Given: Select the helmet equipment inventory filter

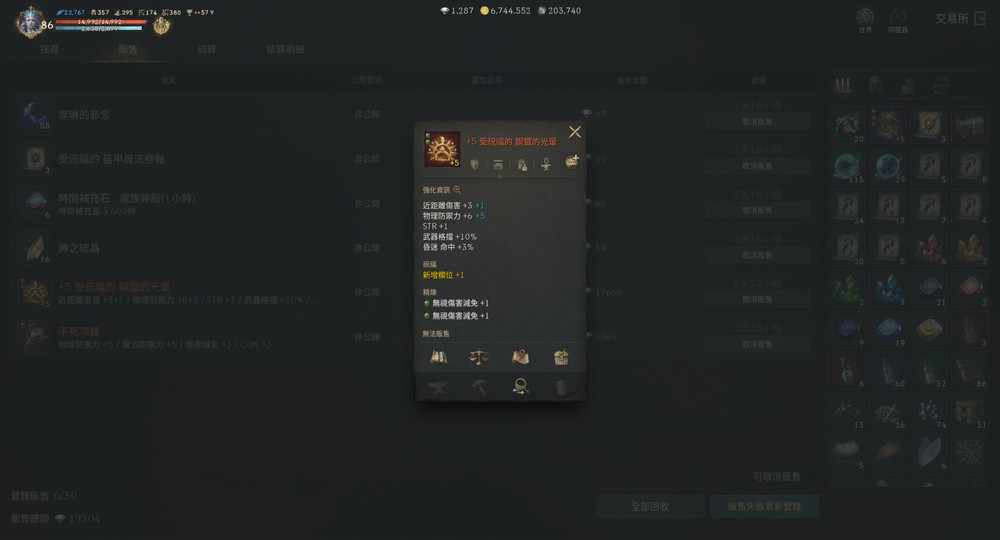Looking at the screenshot, I should [875, 85].
